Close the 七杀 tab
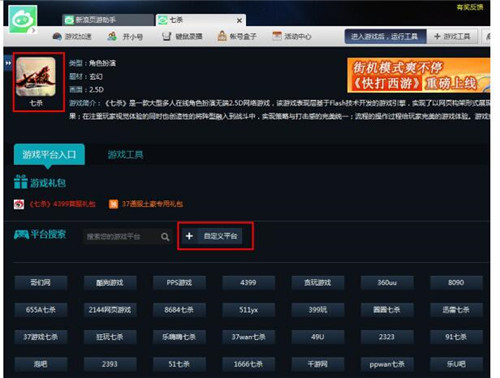Image resolution: width=500 pixels, height=378 pixels. [239, 21]
